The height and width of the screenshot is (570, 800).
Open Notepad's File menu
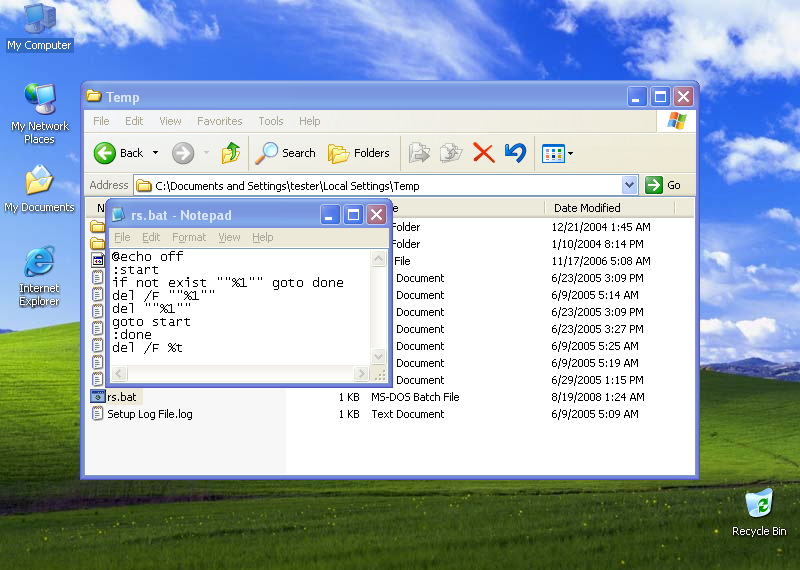pyautogui.click(x=122, y=237)
